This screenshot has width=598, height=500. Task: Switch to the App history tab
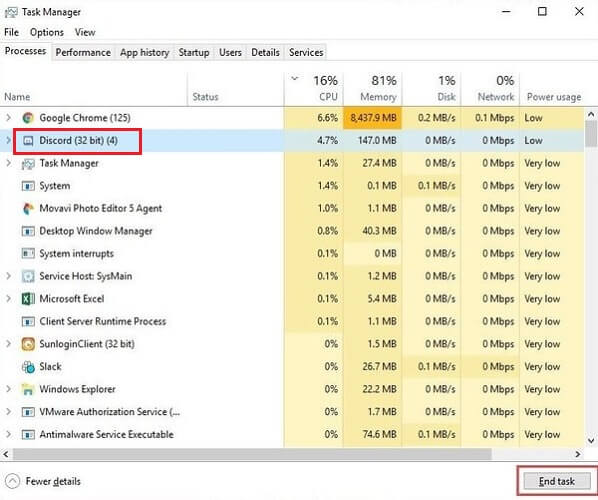tap(145, 52)
